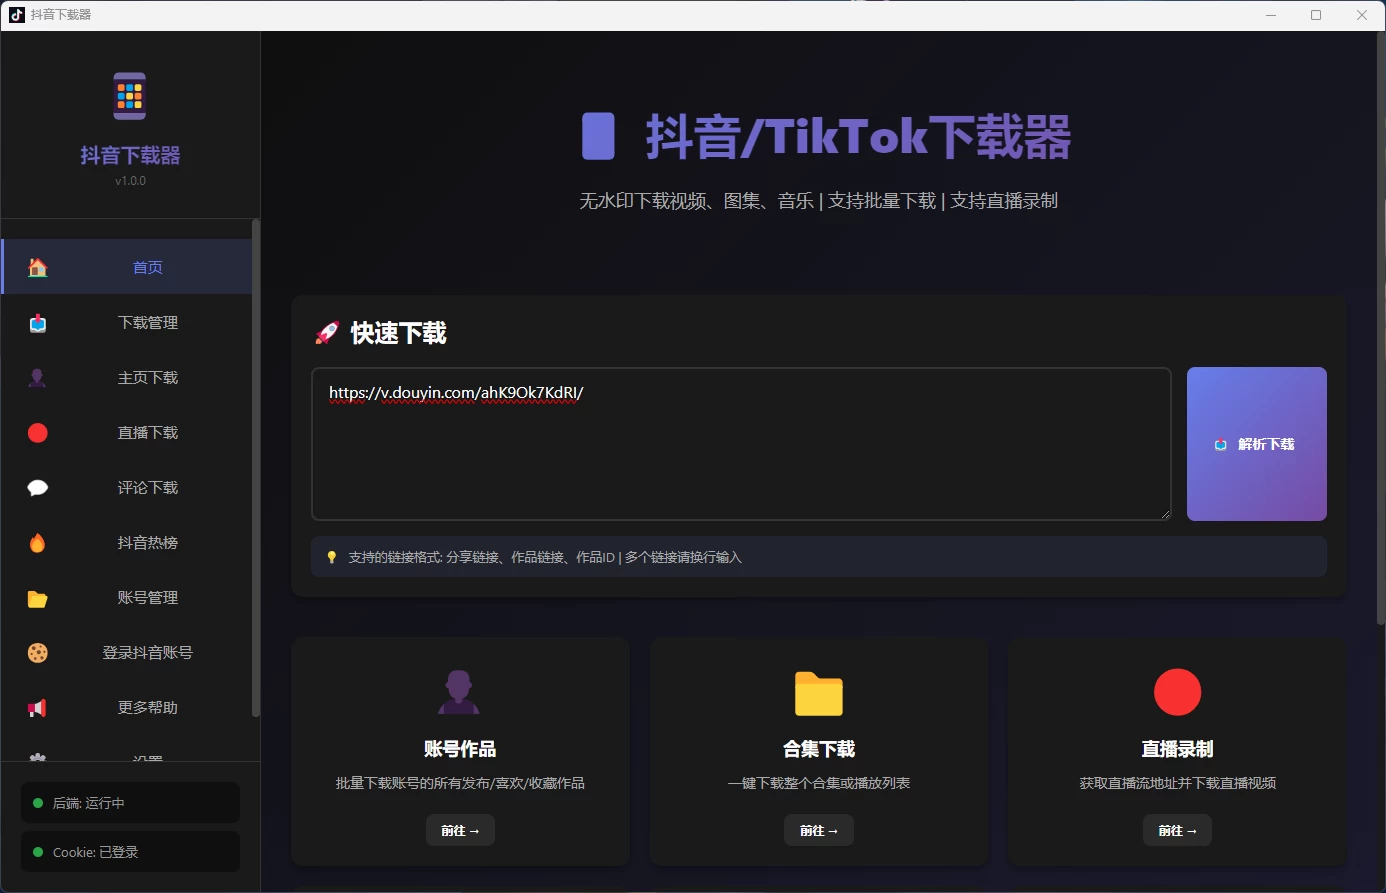Open the 首页 menu item
Image resolution: width=1386 pixels, height=893 pixels.
[x=127, y=267]
